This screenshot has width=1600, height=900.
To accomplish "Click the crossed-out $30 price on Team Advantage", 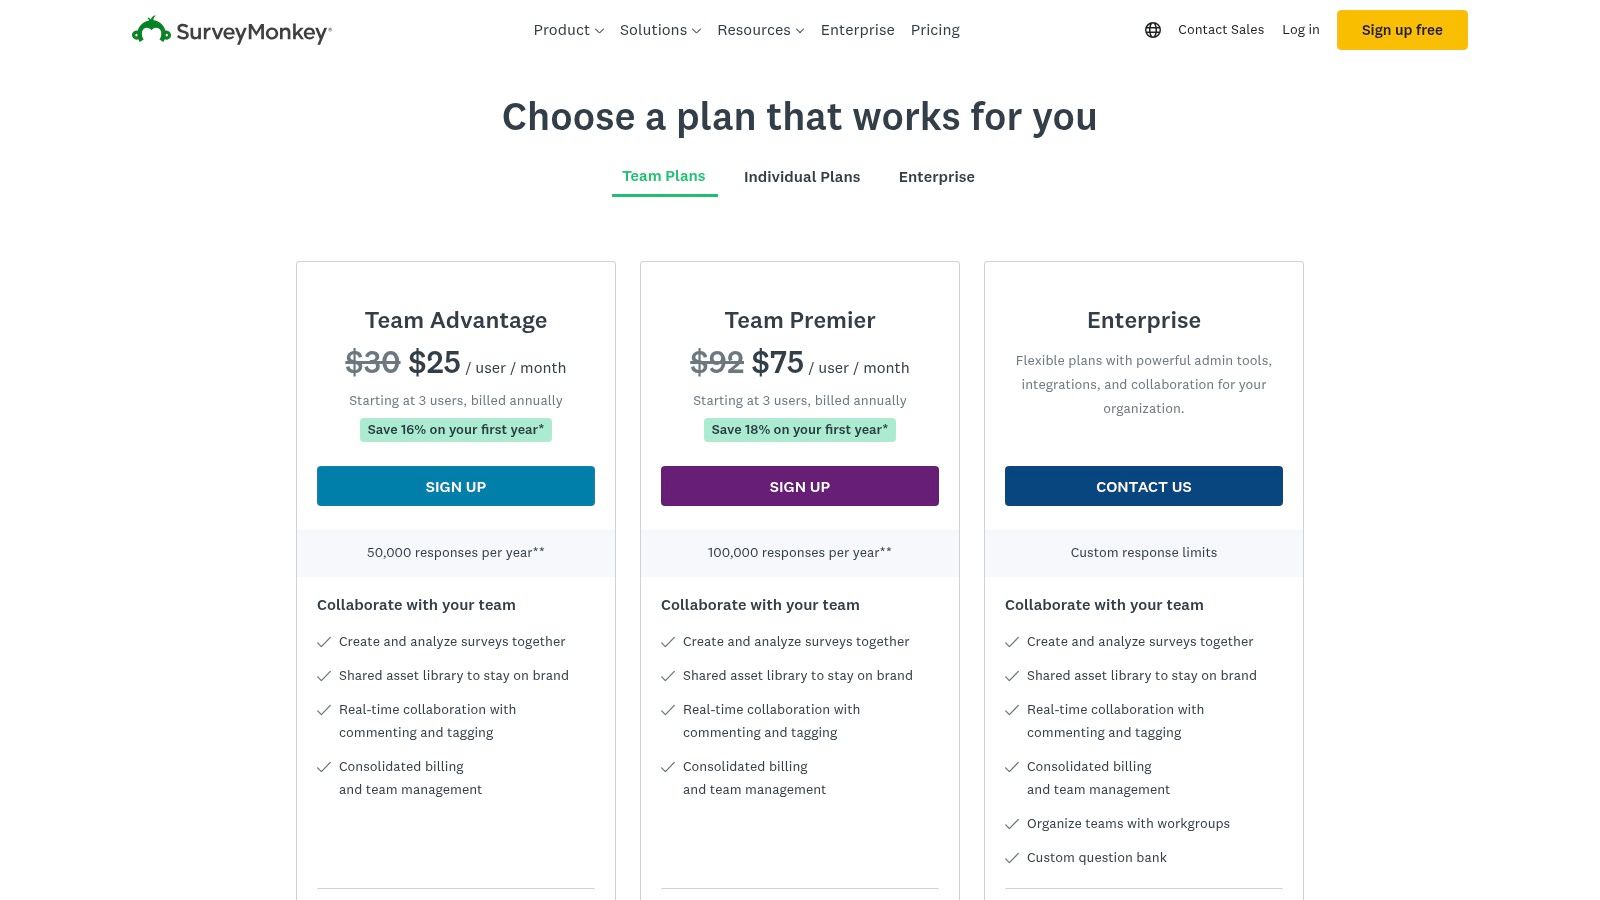I will (371, 362).
